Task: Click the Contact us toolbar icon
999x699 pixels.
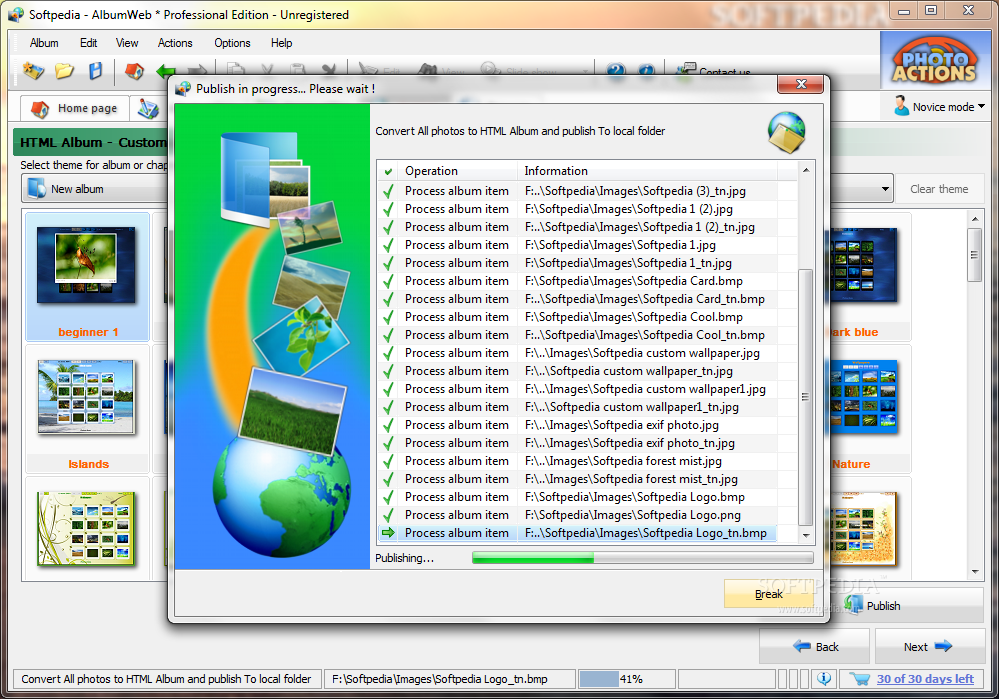Action: pos(686,69)
